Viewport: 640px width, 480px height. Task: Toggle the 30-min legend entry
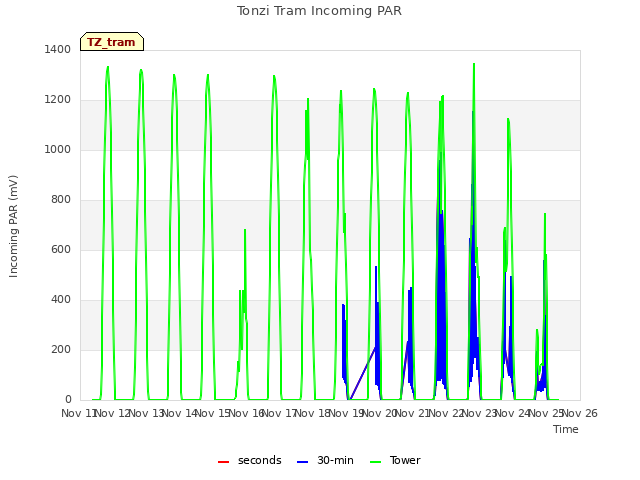point(325,460)
